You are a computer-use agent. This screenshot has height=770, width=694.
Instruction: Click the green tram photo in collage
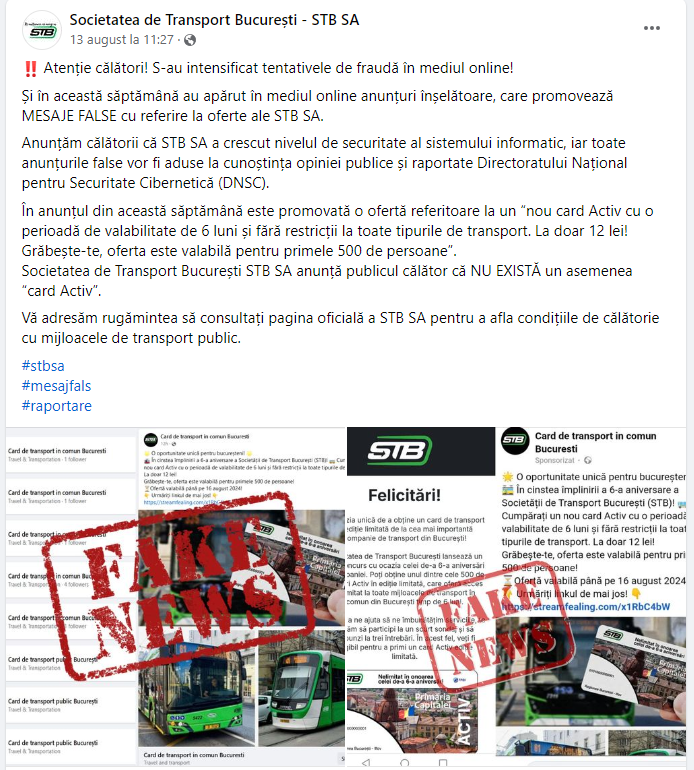click(x=301, y=688)
